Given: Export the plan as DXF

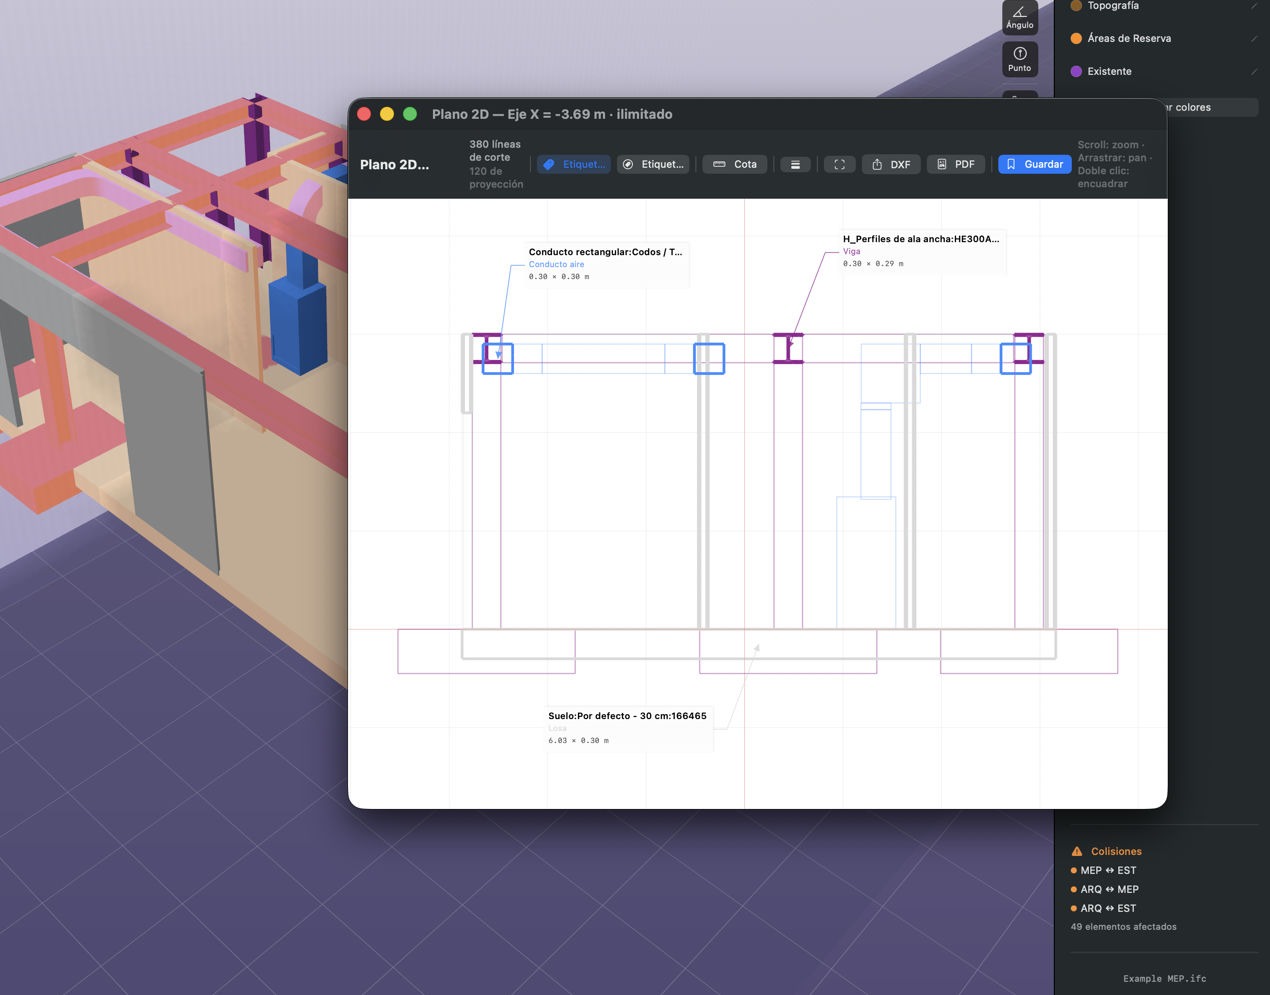Looking at the screenshot, I should point(891,164).
